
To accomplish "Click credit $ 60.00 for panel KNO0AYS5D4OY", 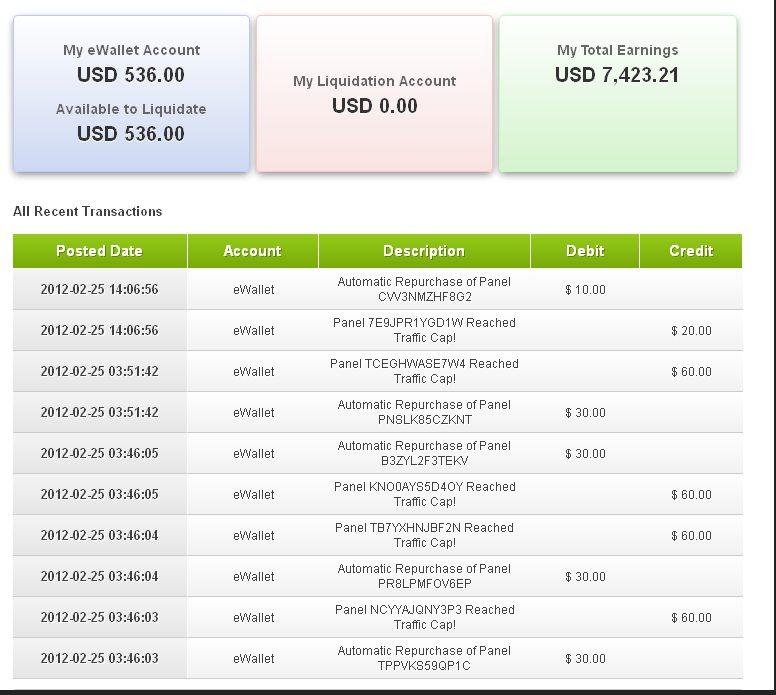I will [x=691, y=495].
